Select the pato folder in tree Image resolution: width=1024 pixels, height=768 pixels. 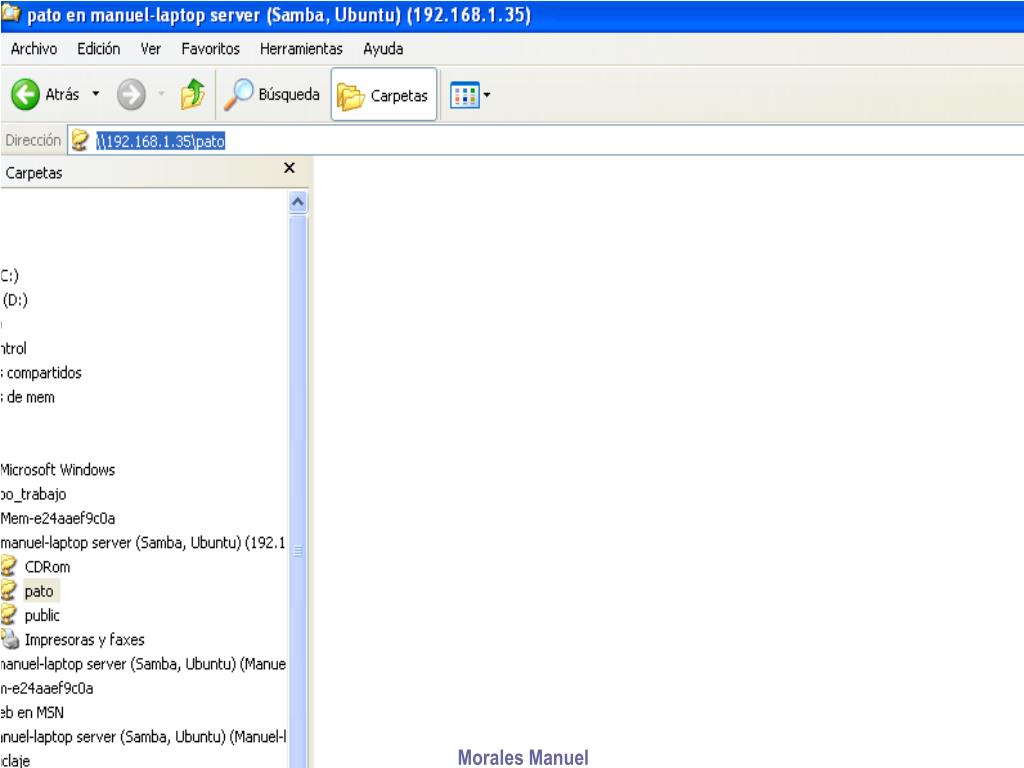tap(39, 591)
